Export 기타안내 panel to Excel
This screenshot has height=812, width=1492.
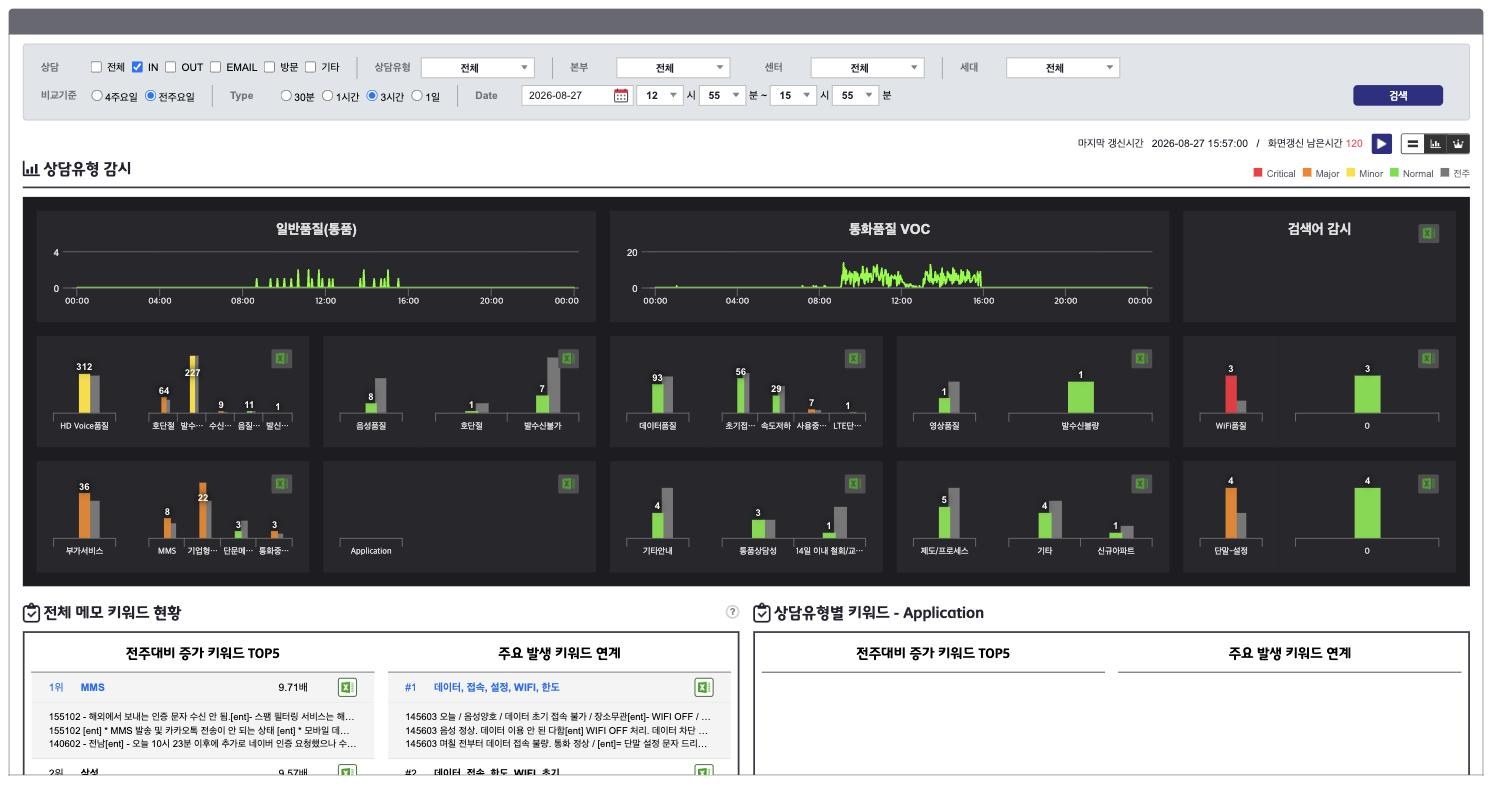coord(855,483)
